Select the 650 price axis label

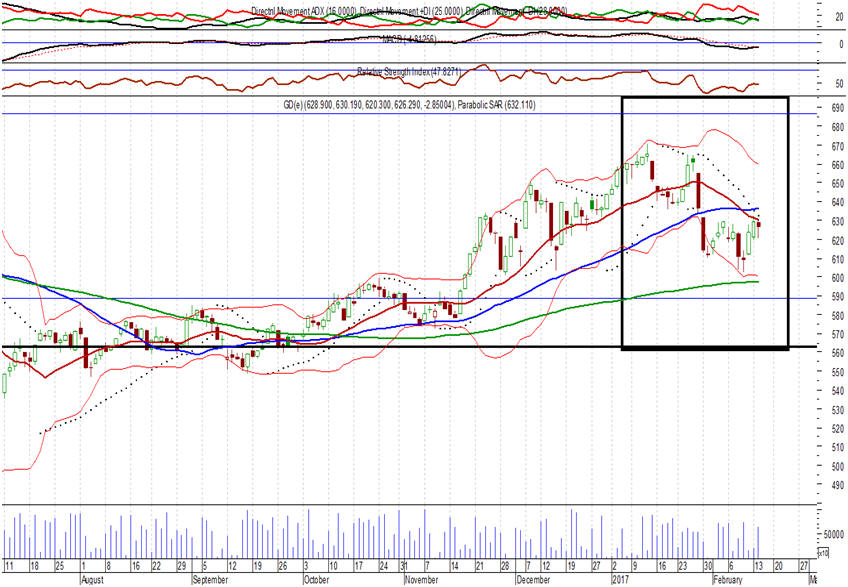pos(838,183)
